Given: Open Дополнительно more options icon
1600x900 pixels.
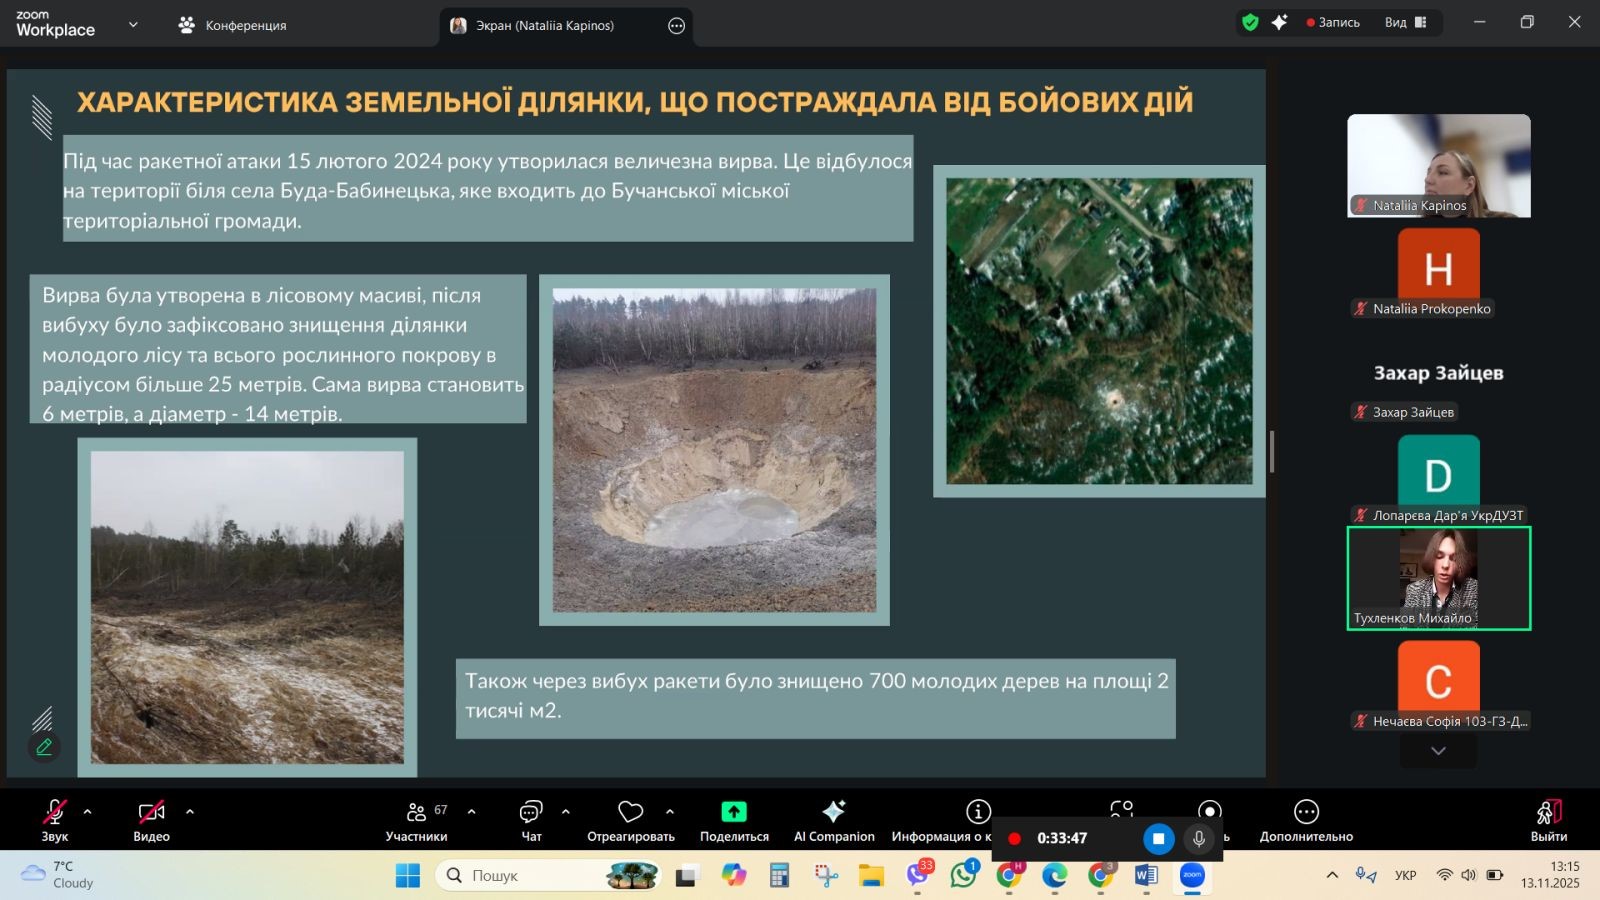Looking at the screenshot, I should coord(1306,812).
